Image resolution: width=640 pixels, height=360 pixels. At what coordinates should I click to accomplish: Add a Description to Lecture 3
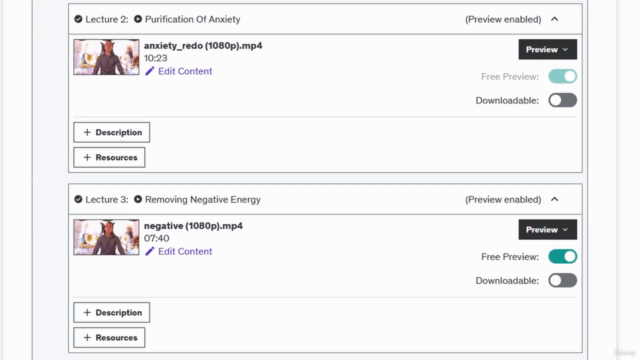click(x=111, y=313)
